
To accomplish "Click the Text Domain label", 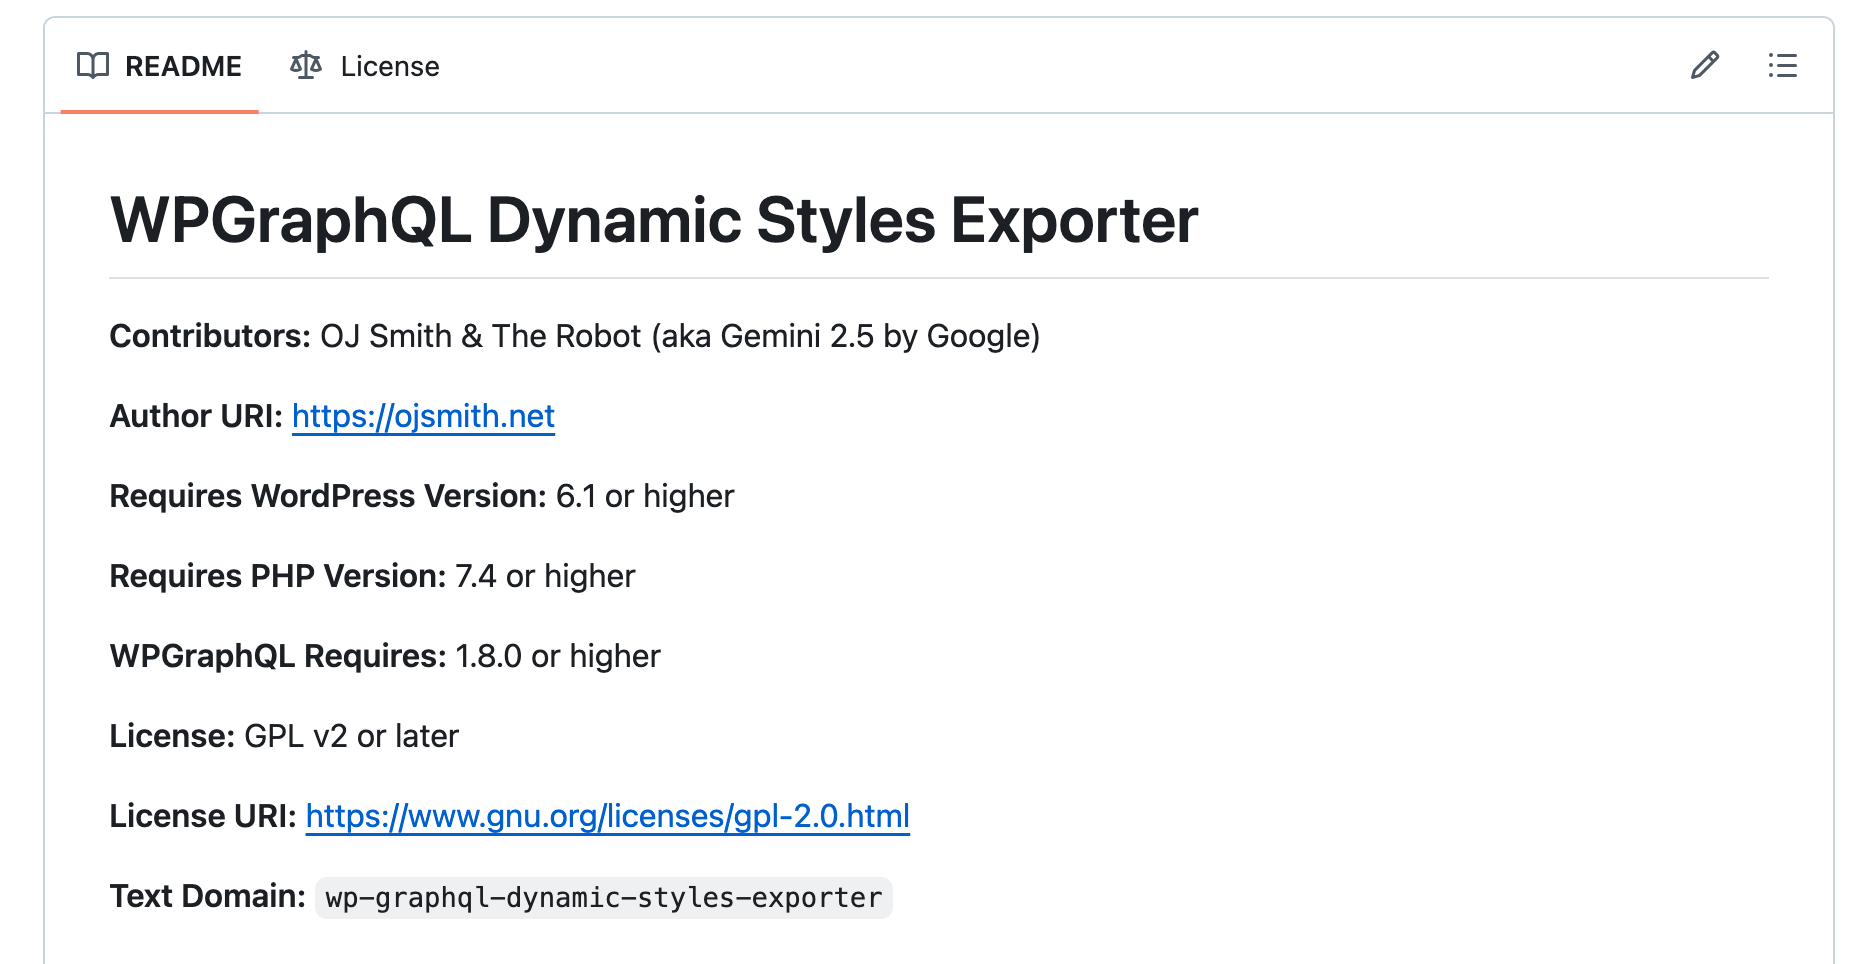I will pyautogui.click(x=208, y=896).
